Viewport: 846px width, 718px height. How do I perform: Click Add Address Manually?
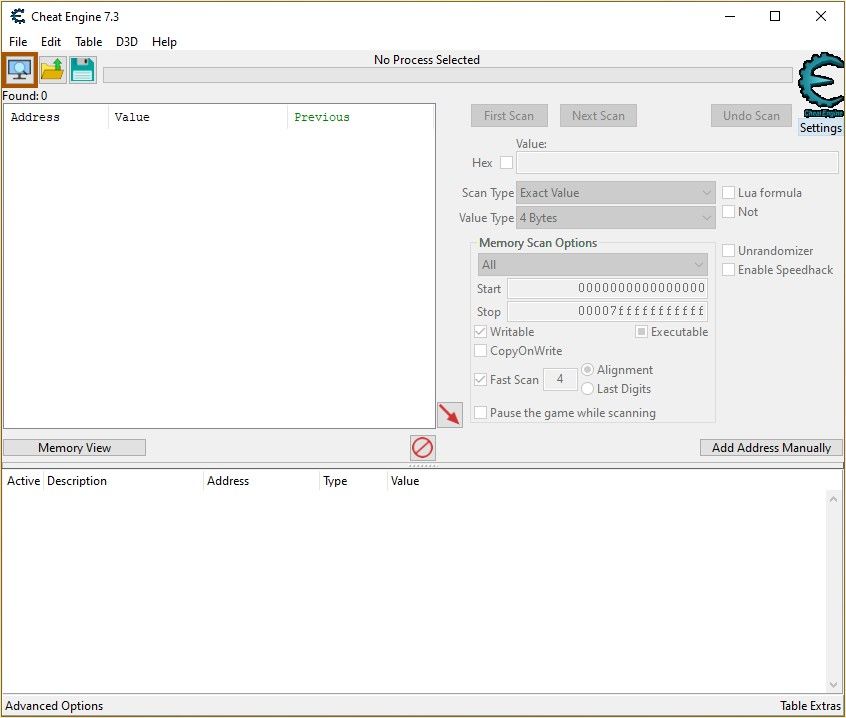[x=771, y=447]
